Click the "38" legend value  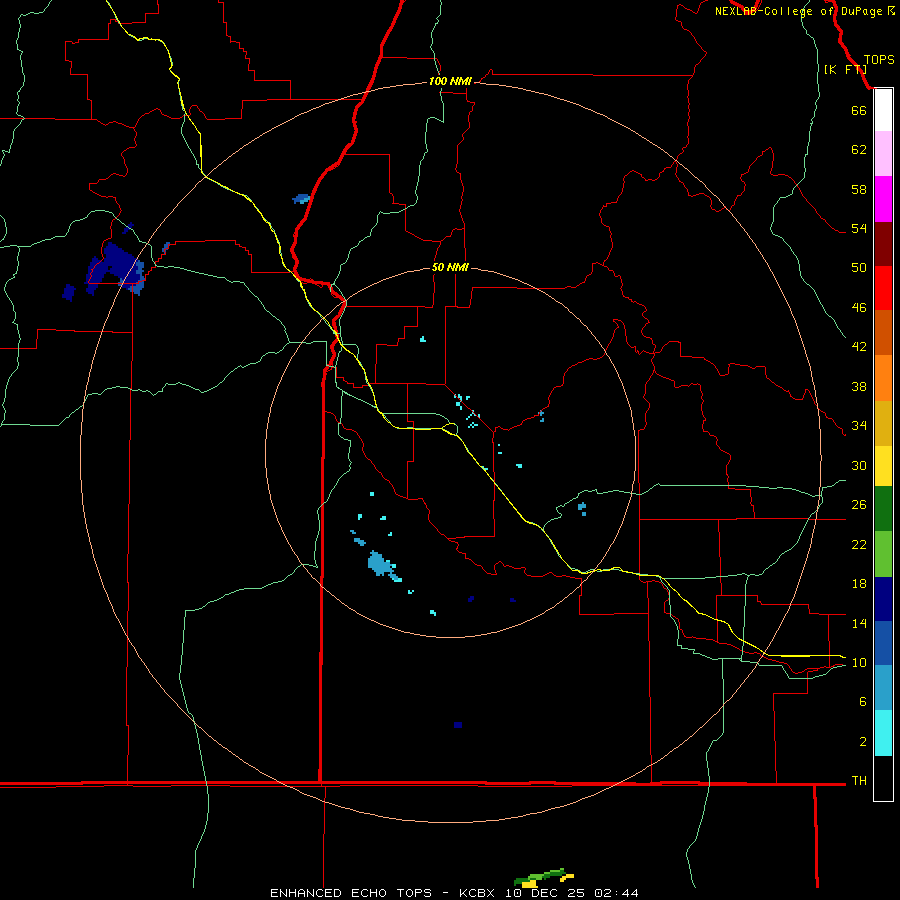[859, 386]
